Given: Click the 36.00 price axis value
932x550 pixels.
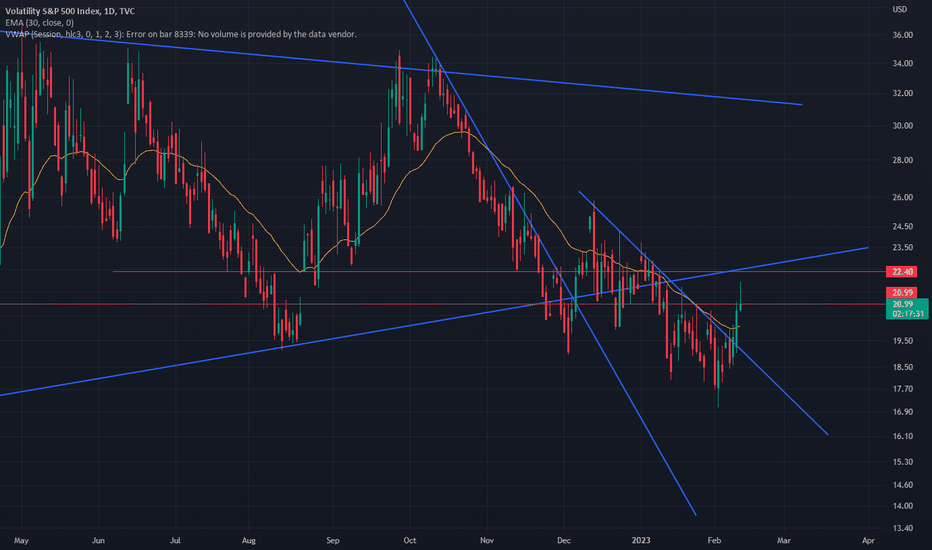Looking at the screenshot, I should [902, 35].
